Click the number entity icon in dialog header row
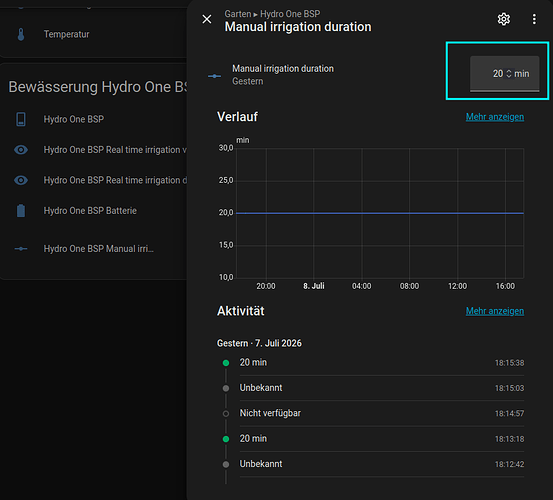Screen dimensions: 553x500 click(214, 76)
